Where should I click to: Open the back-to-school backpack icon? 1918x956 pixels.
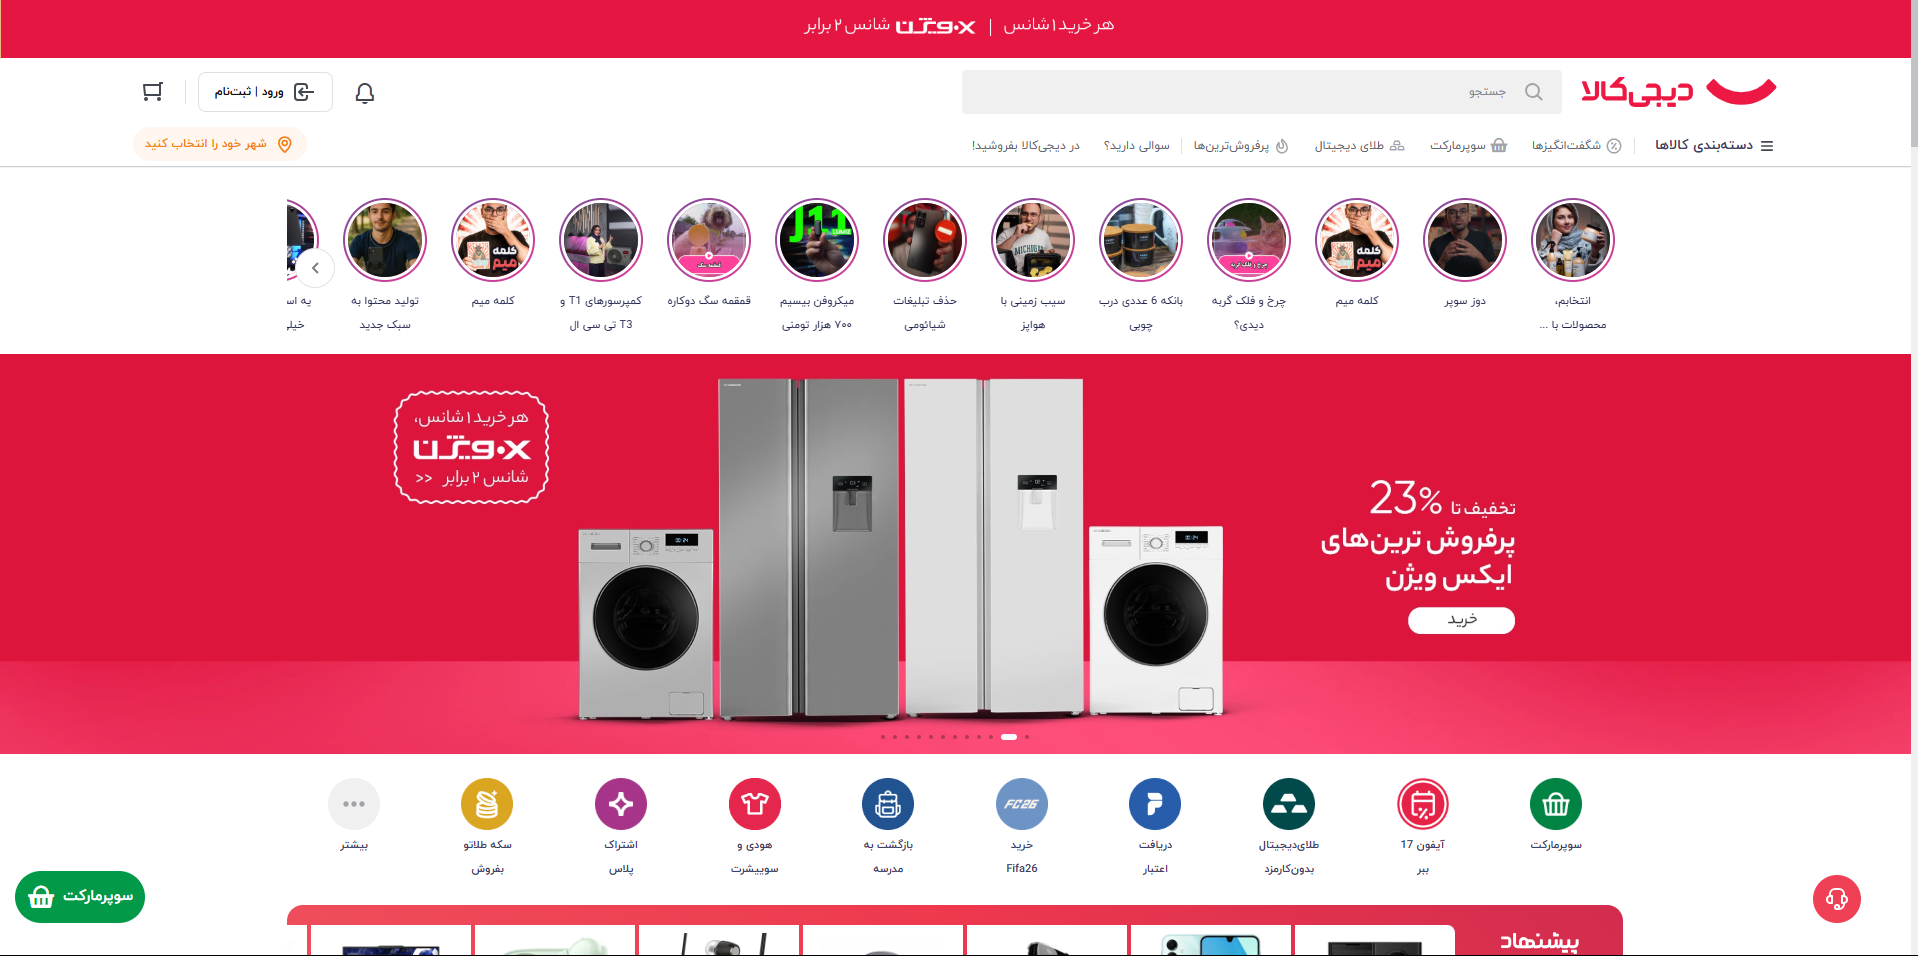tap(888, 804)
